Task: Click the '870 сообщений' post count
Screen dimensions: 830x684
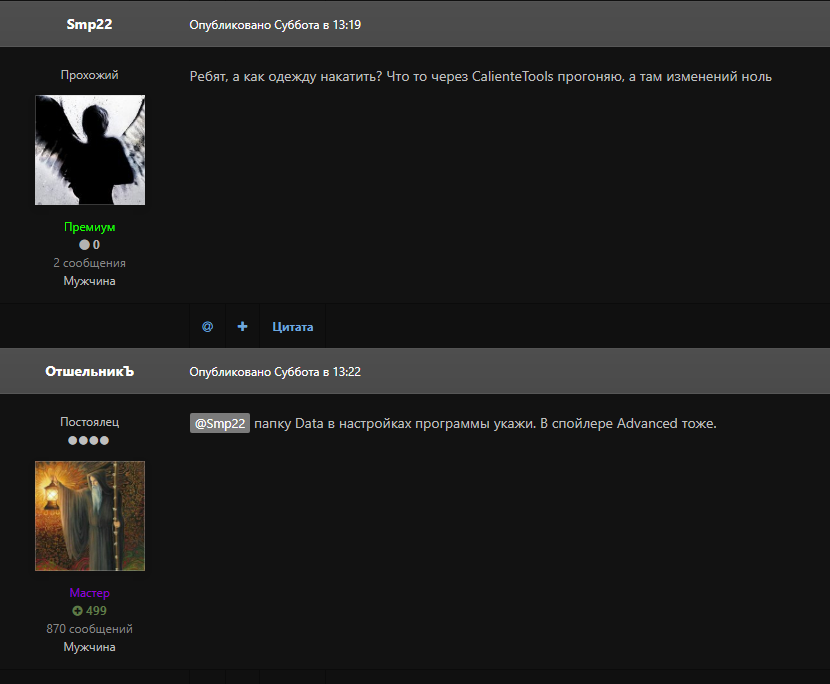Action: click(90, 629)
